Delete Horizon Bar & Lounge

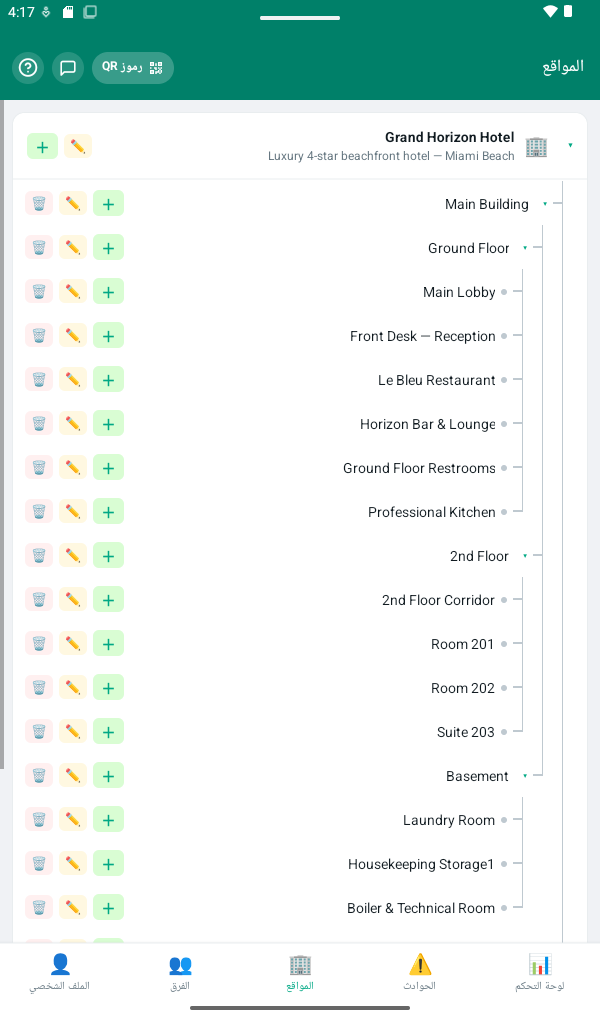point(39,424)
